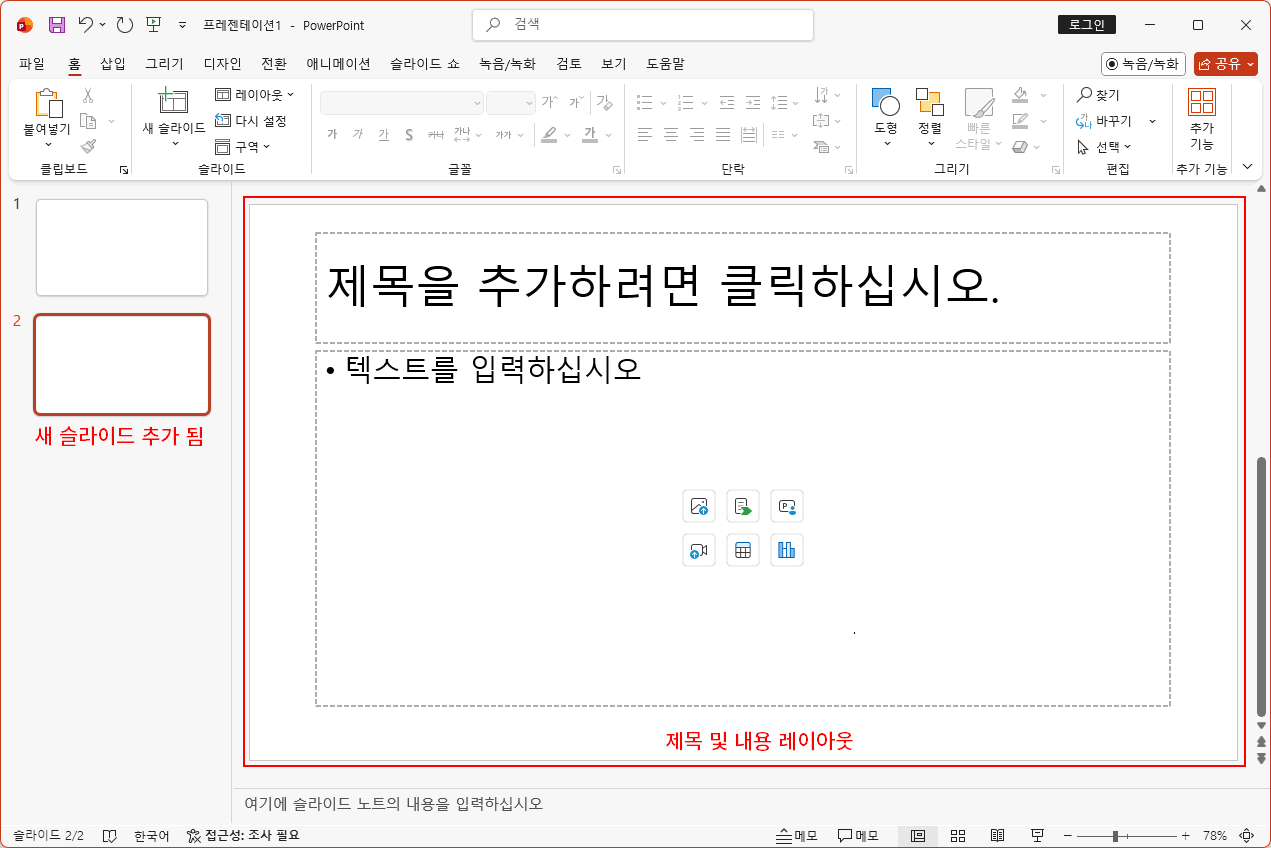1271x848 pixels.
Task: Insert a chart using the placeholder icon
Action: tap(786, 550)
